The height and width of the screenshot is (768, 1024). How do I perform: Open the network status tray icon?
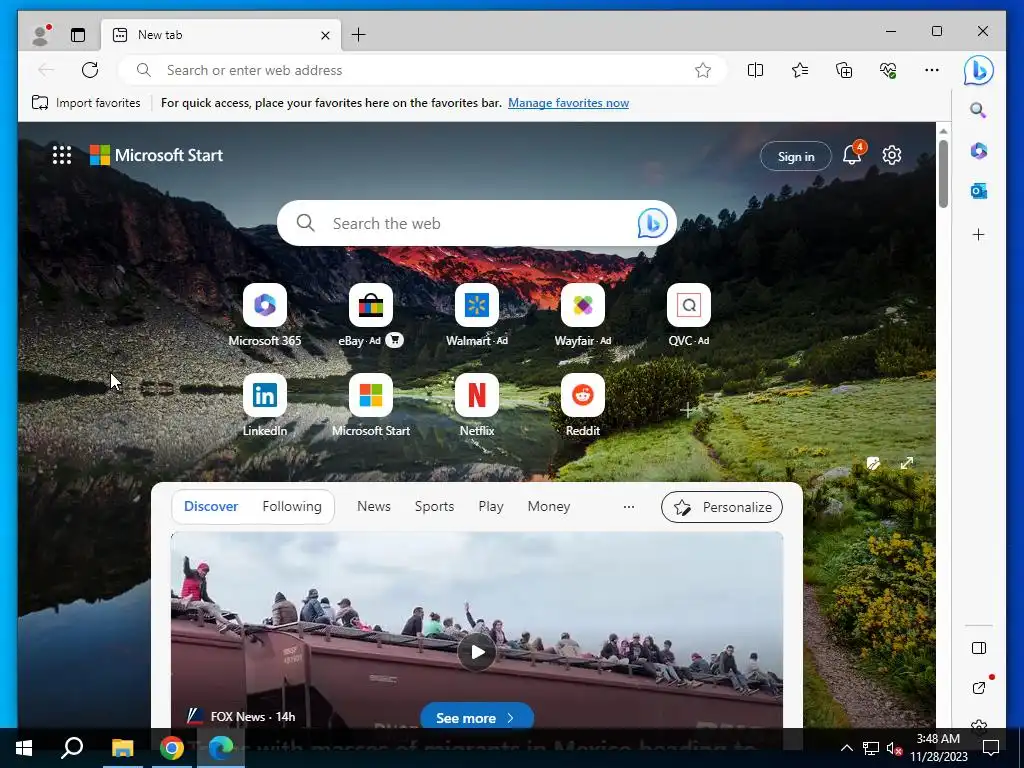pyautogui.click(x=871, y=748)
